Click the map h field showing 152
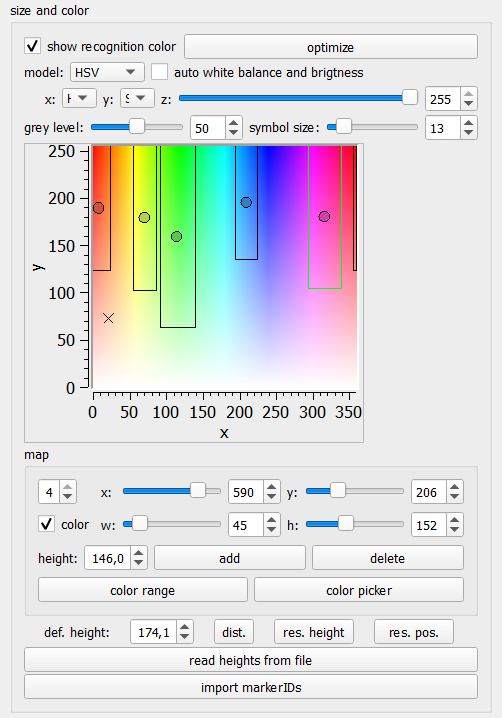502x718 pixels. [x=429, y=525]
